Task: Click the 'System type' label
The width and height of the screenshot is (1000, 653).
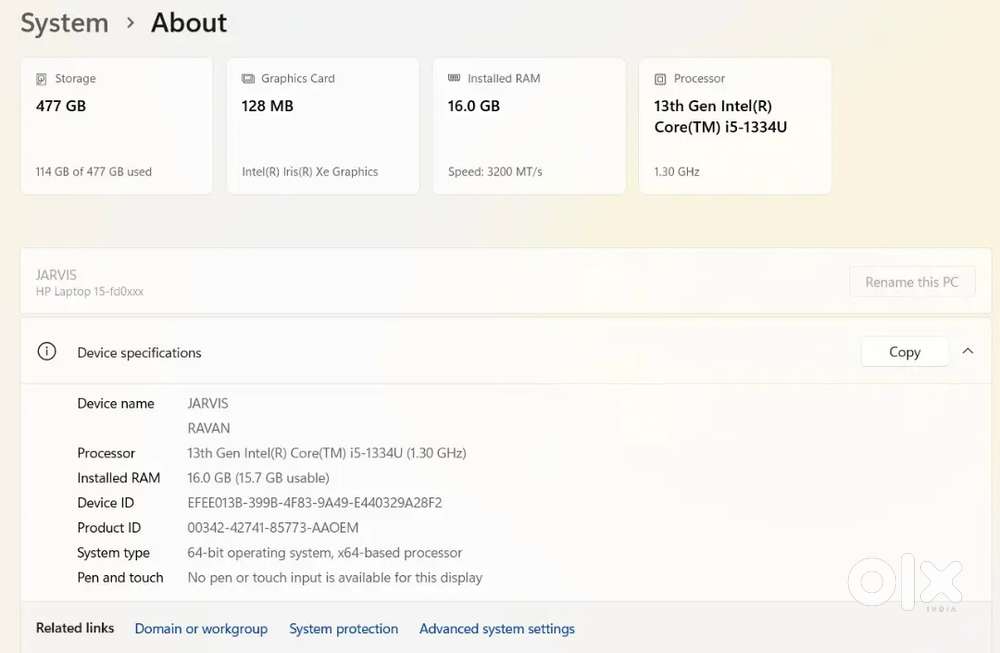Action: 114,553
